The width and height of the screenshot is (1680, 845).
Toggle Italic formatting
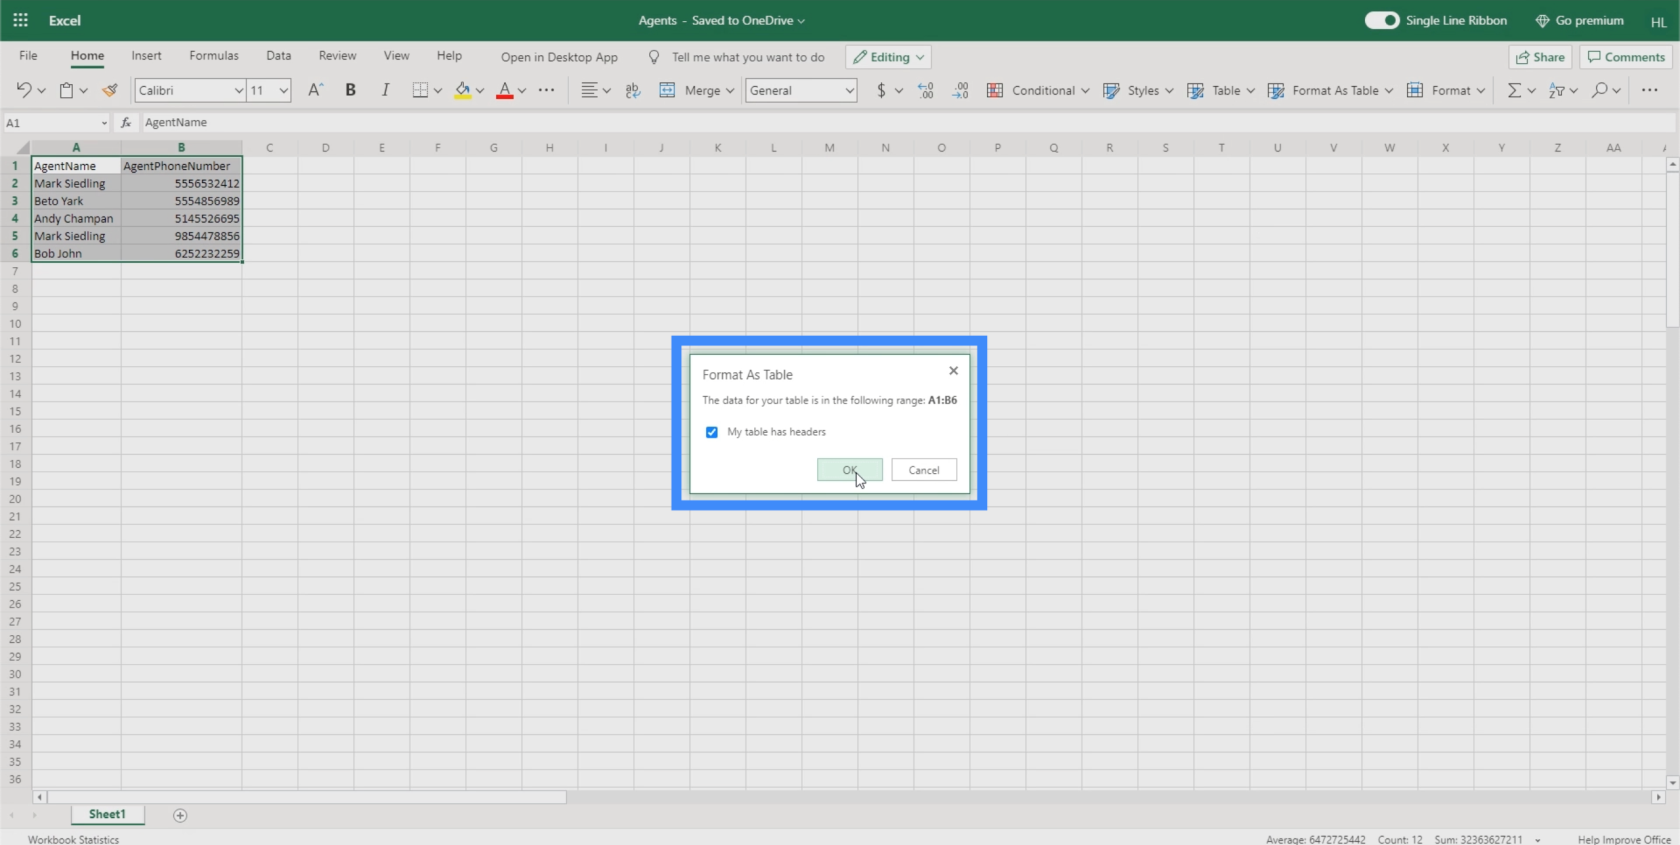coord(385,90)
